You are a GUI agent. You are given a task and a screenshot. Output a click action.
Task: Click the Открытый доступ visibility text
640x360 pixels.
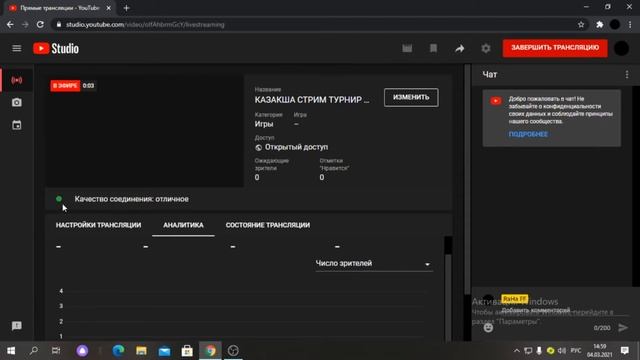click(x=296, y=147)
